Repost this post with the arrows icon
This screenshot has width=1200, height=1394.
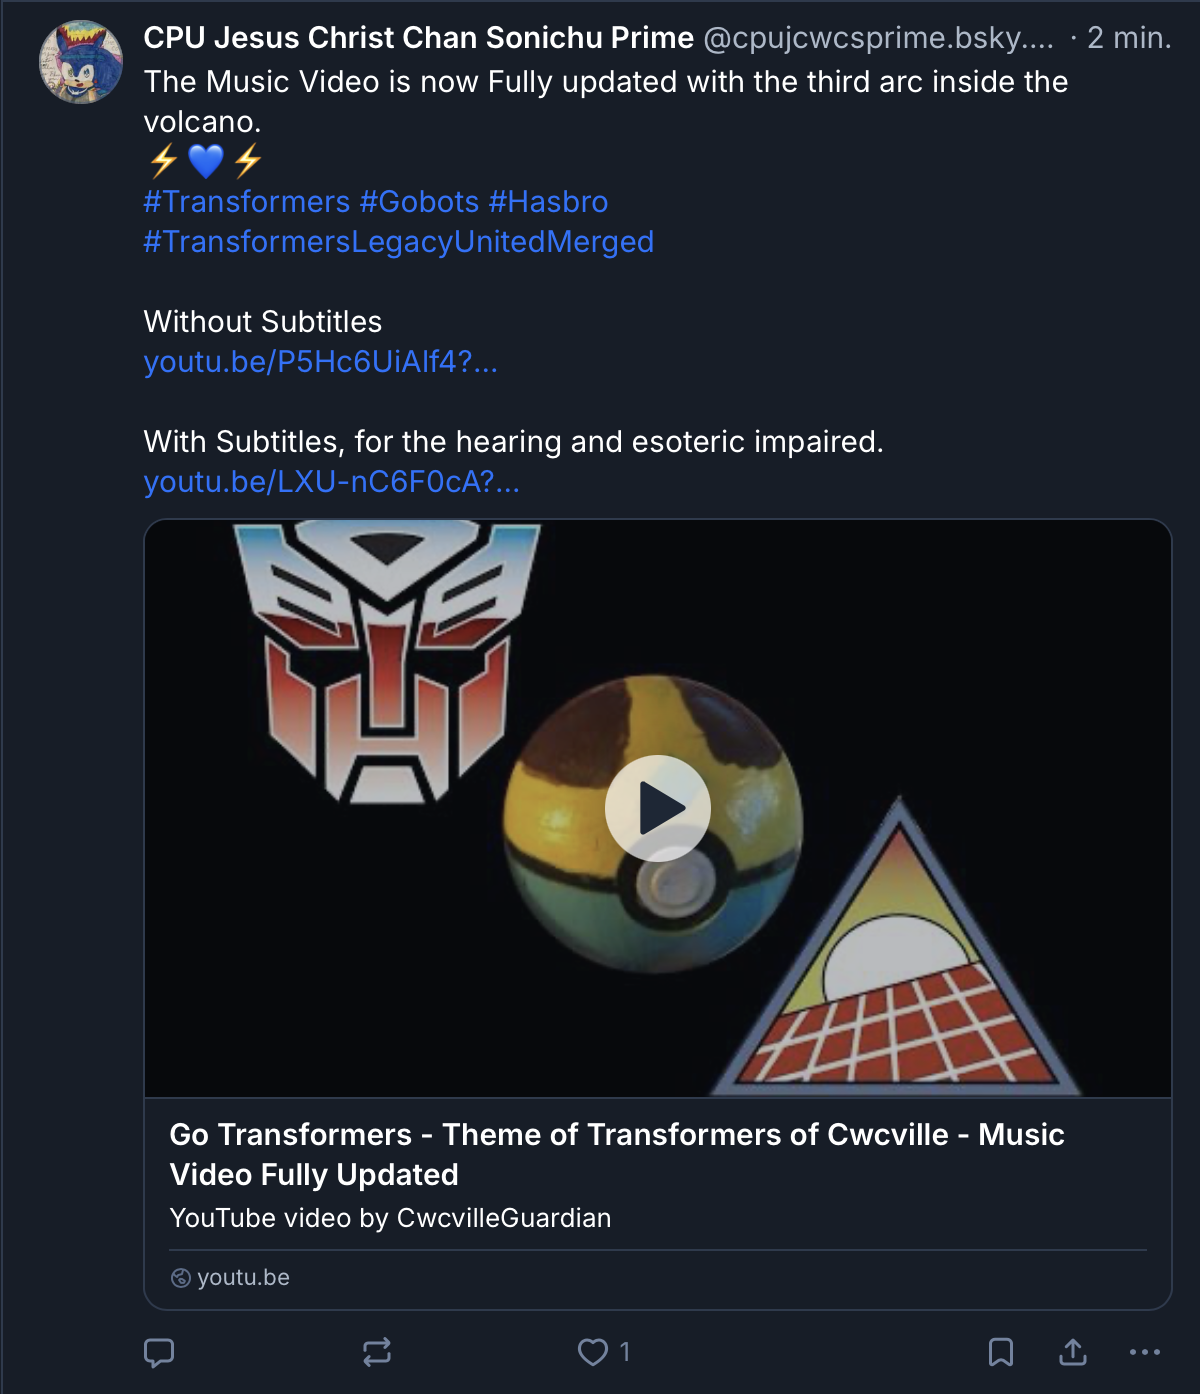pos(377,1352)
